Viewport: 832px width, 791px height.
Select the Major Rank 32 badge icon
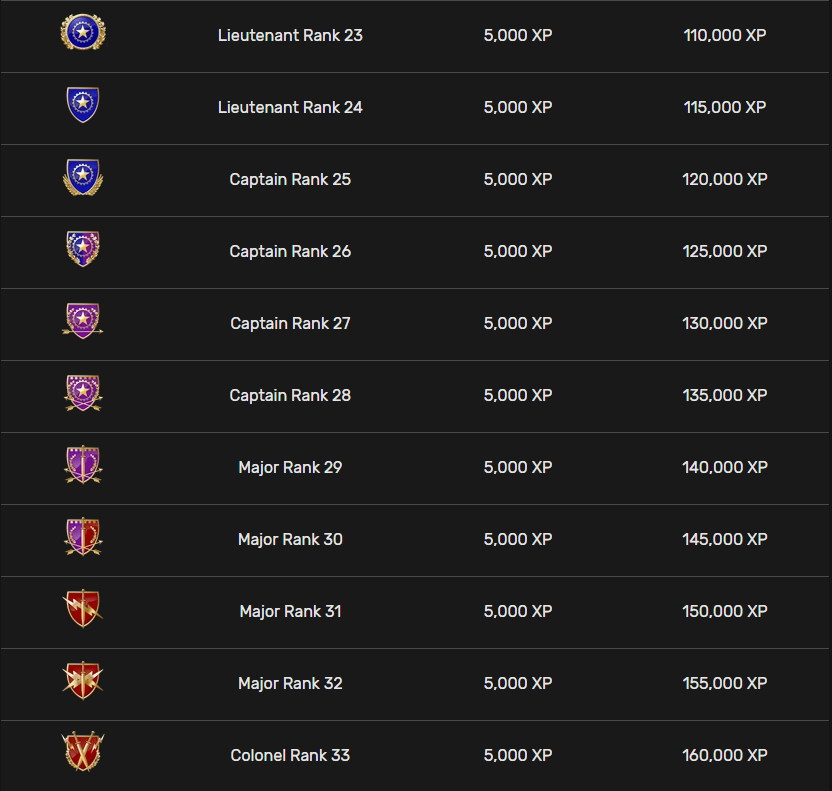(82, 680)
